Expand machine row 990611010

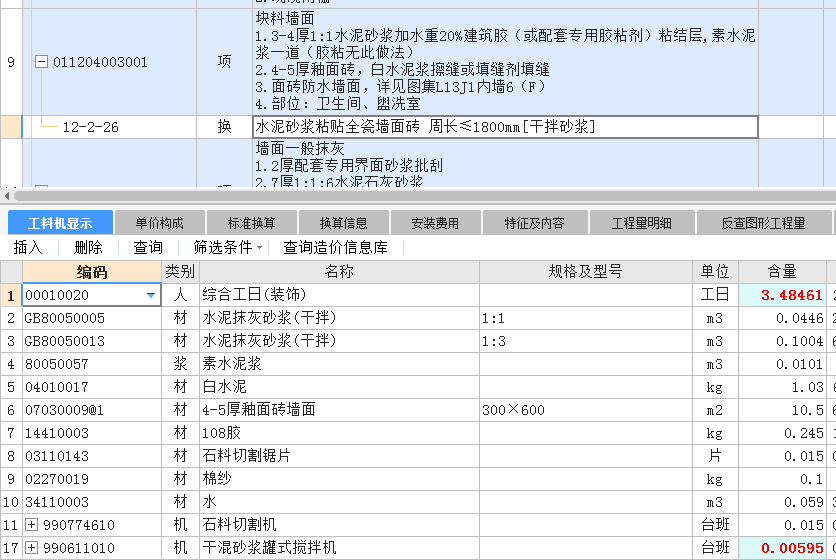(x=31, y=548)
